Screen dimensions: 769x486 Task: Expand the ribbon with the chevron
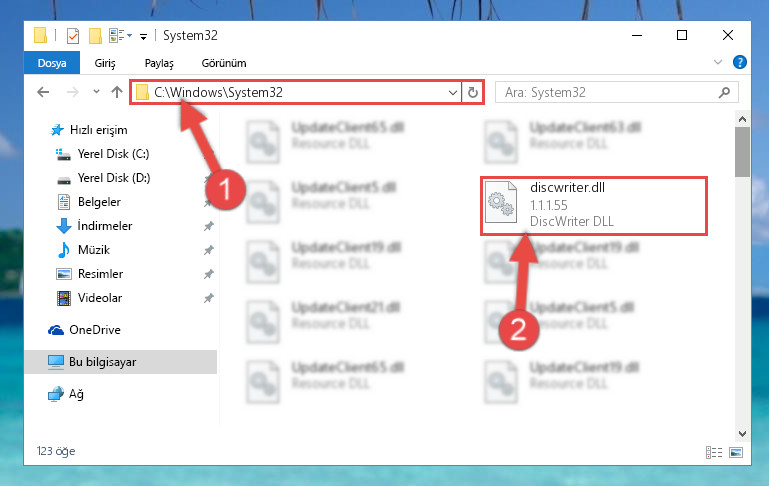[718, 62]
